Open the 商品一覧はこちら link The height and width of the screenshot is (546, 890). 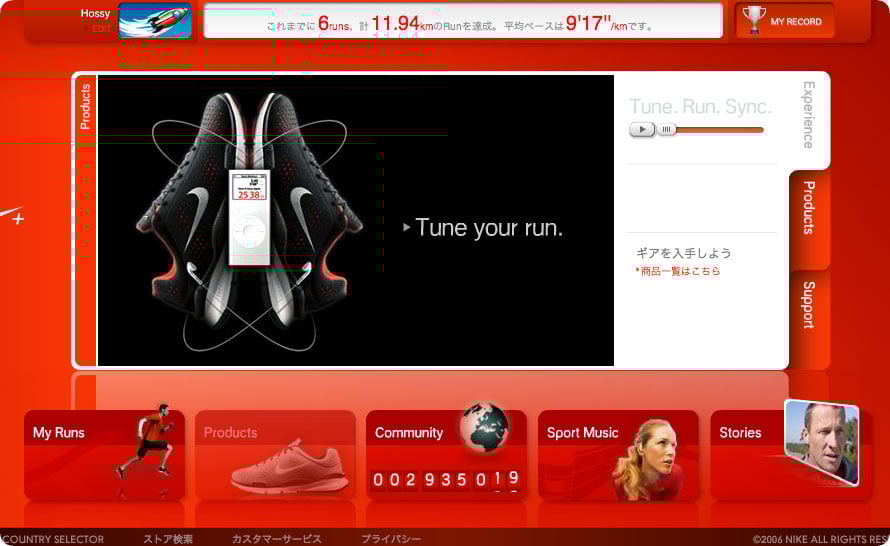click(678, 271)
